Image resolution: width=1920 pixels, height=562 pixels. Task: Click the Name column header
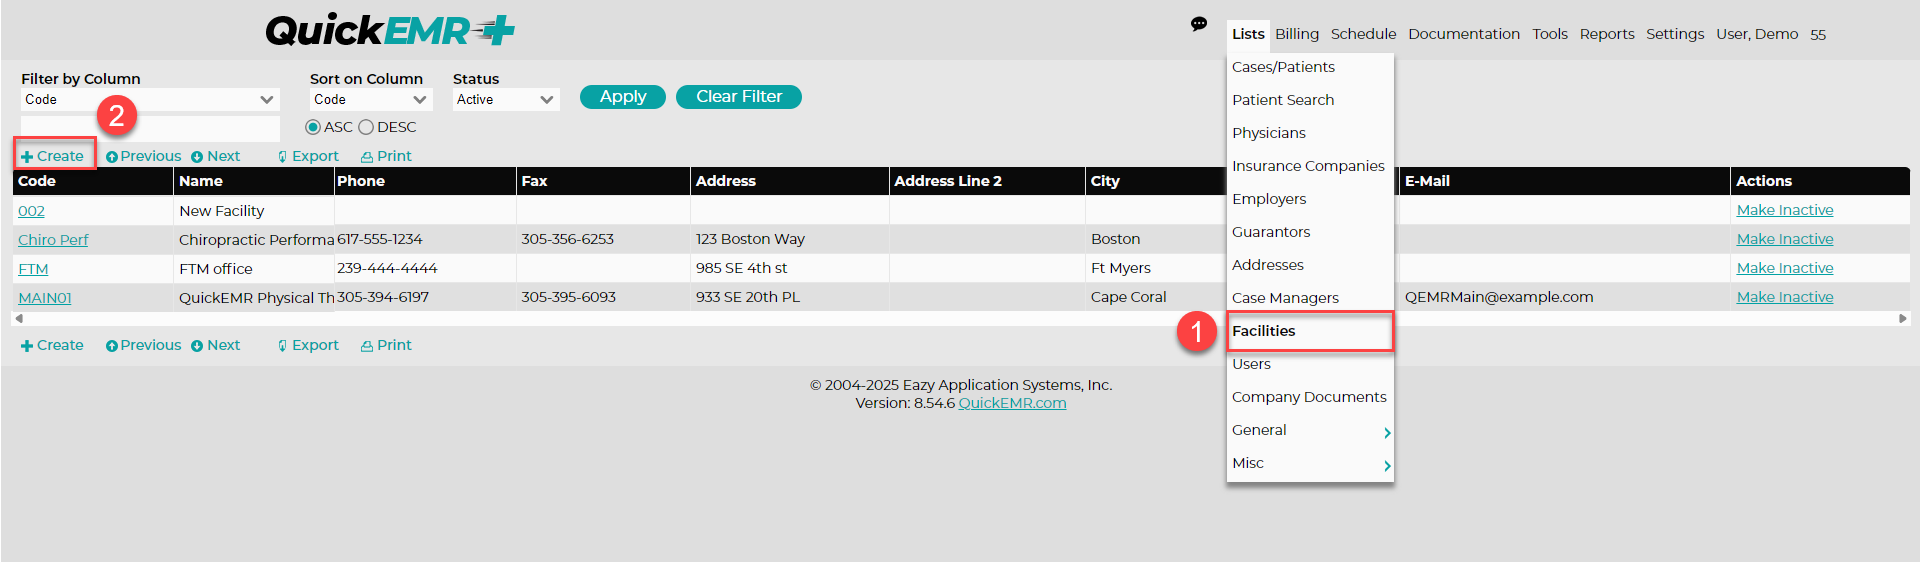click(253, 181)
